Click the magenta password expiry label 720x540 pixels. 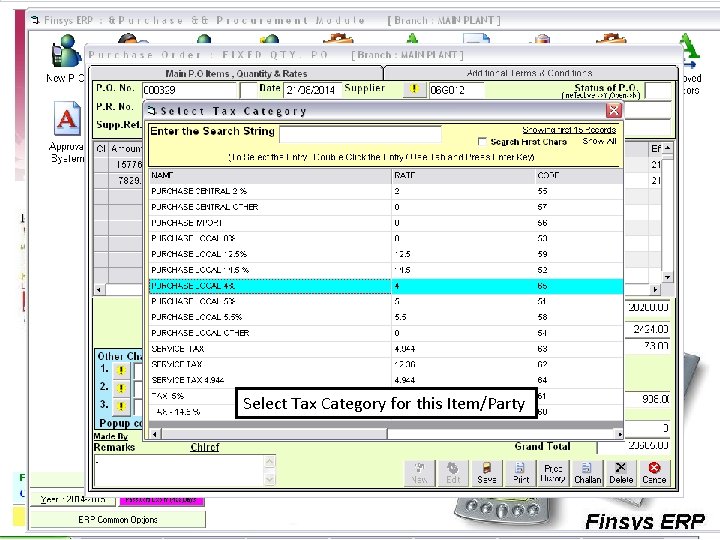coord(161,500)
